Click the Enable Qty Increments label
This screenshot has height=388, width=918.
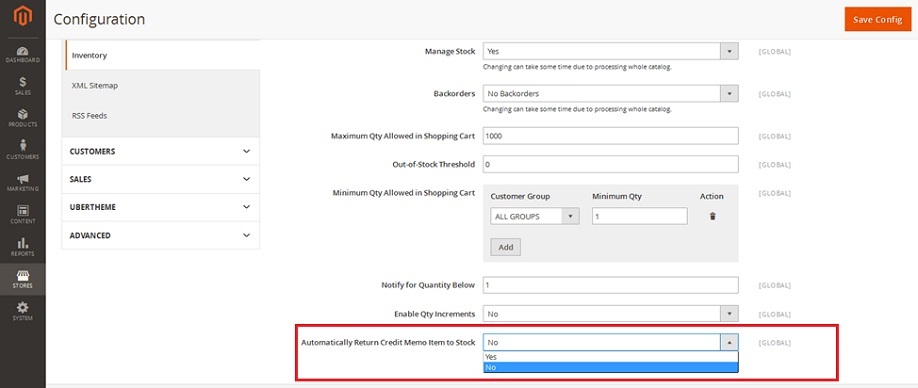[x=434, y=314]
